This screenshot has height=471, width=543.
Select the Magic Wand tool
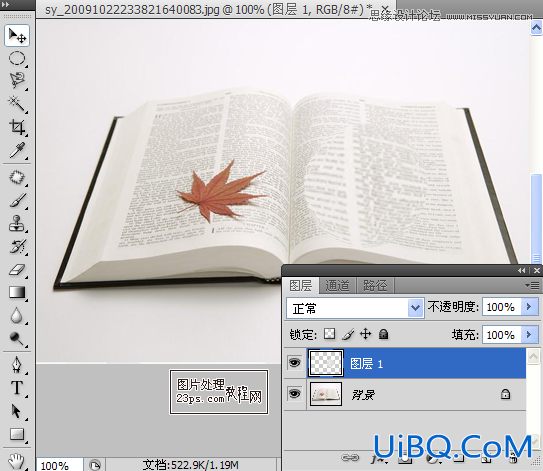point(17,104)
